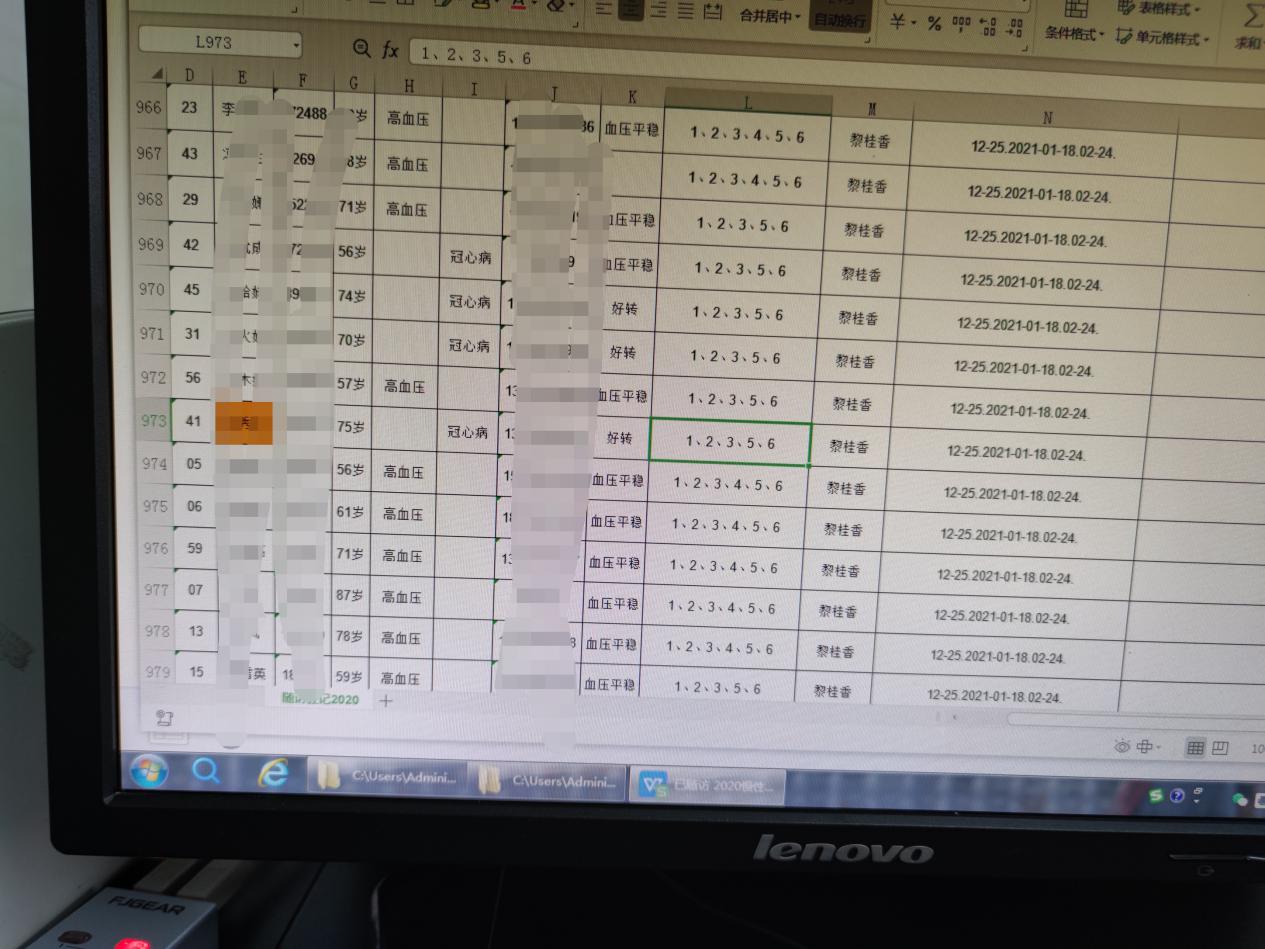Open the 单元格样式 cell style dropdown
The height and width of the screenshot is (949, 1265).
click(x=1163, y=38)
